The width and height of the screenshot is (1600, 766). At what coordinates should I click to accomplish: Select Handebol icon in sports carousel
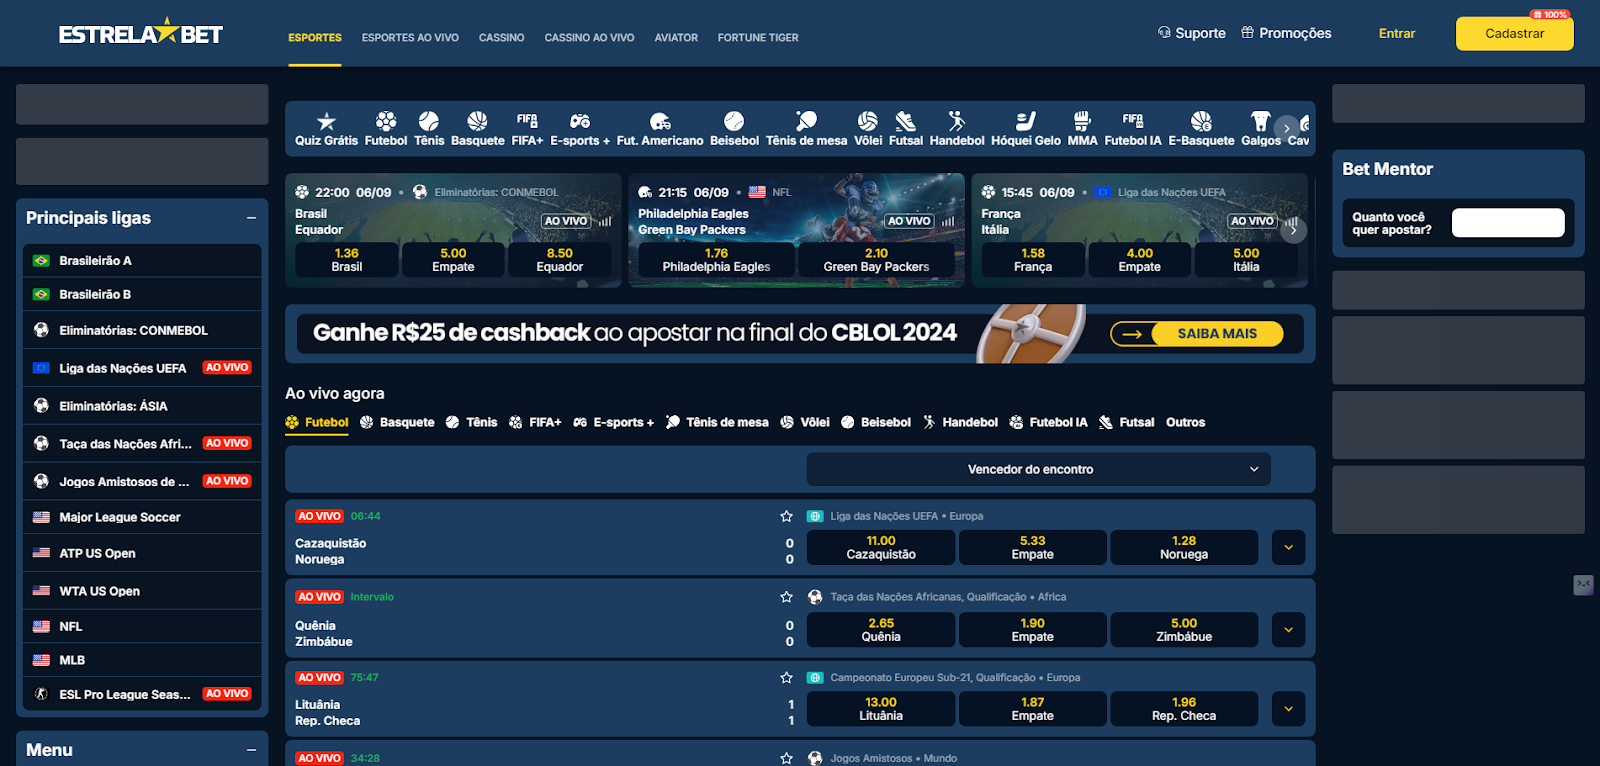coord(957,121)
